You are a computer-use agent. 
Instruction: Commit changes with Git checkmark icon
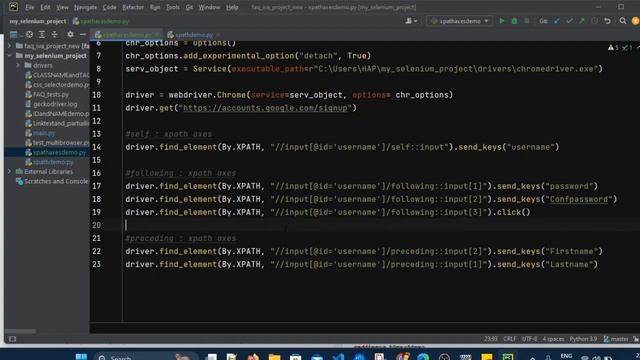pyautogui.click(x=569, y=21)
